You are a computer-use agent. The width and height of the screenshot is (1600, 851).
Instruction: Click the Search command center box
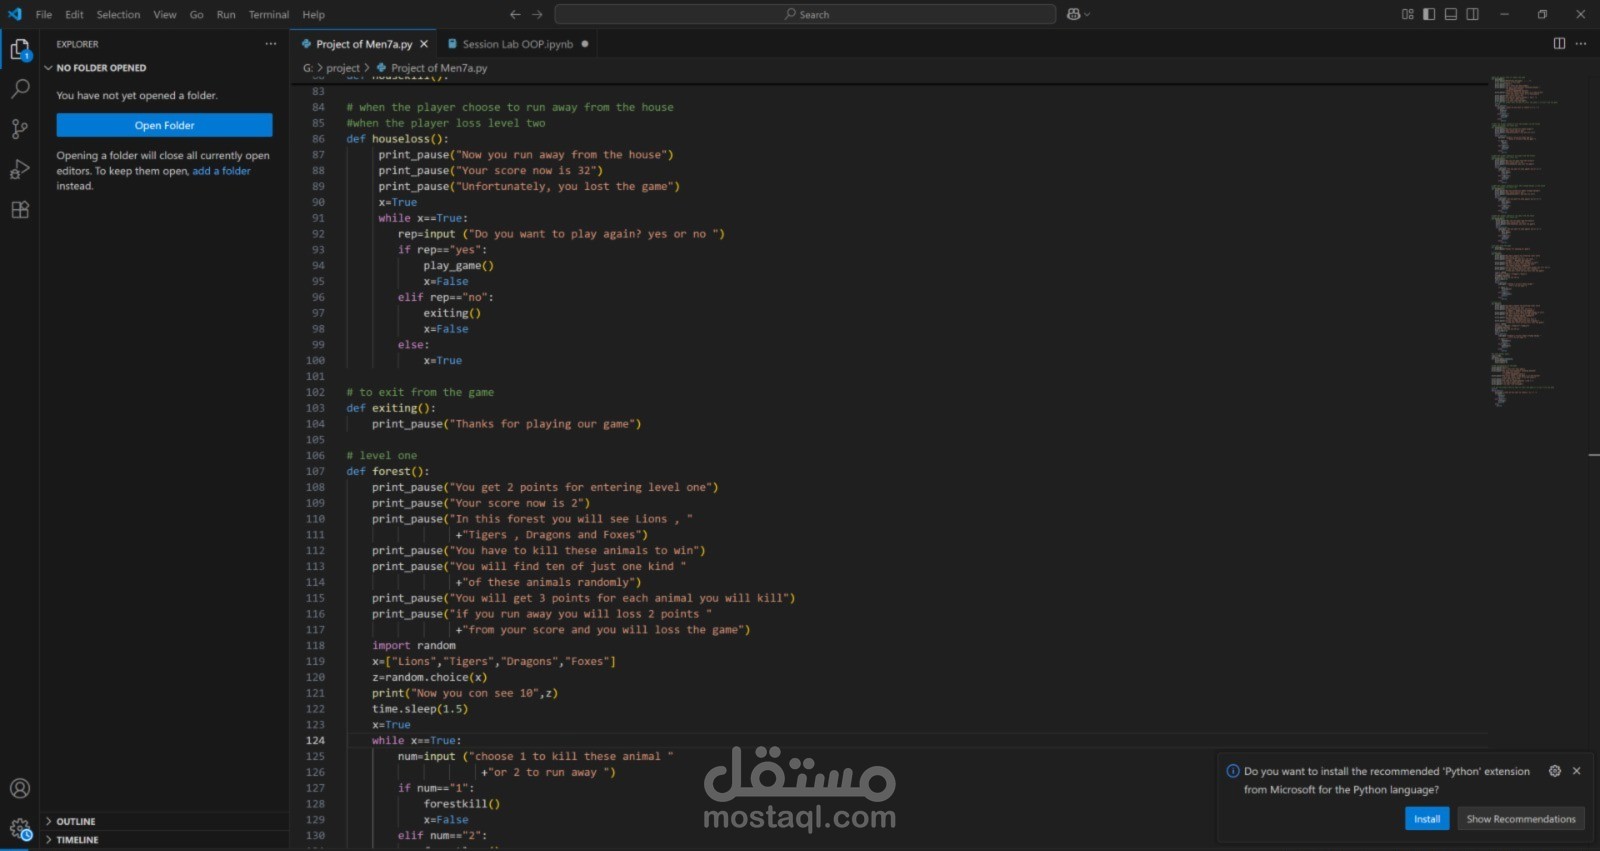point(805,14)
